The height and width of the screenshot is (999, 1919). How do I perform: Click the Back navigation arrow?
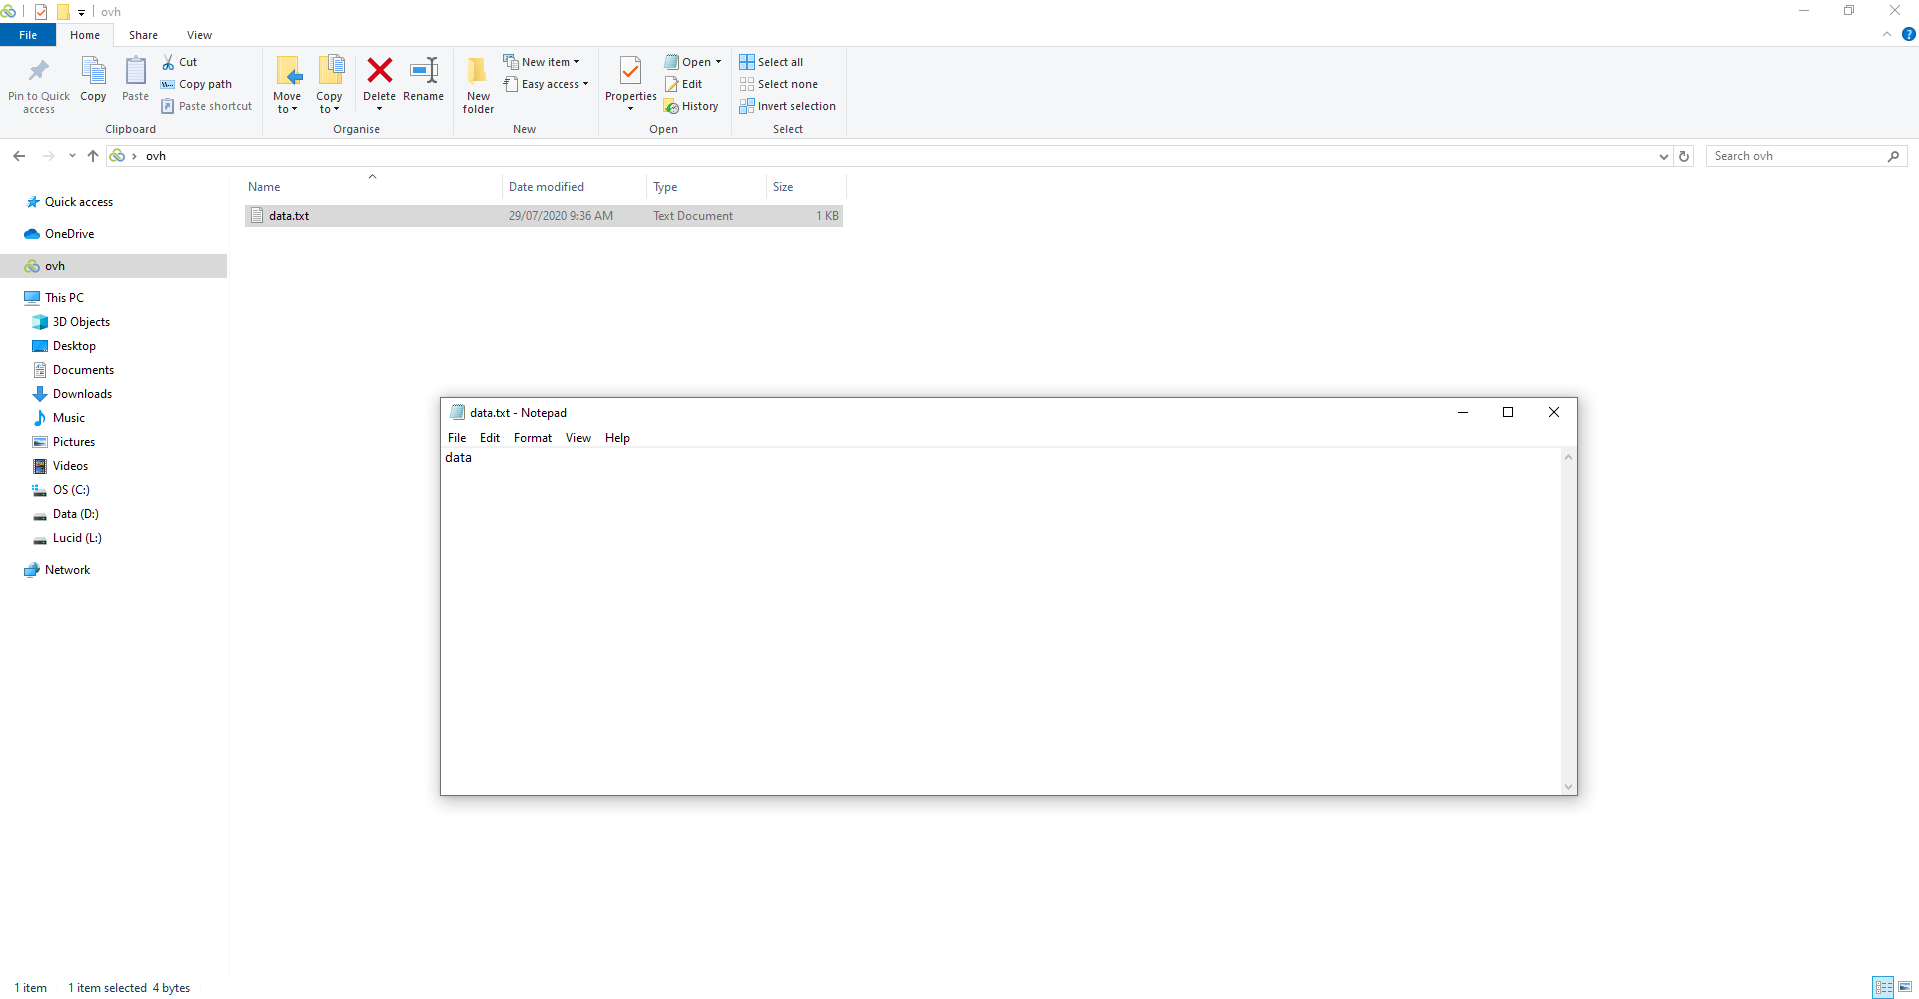pos(19,156)
